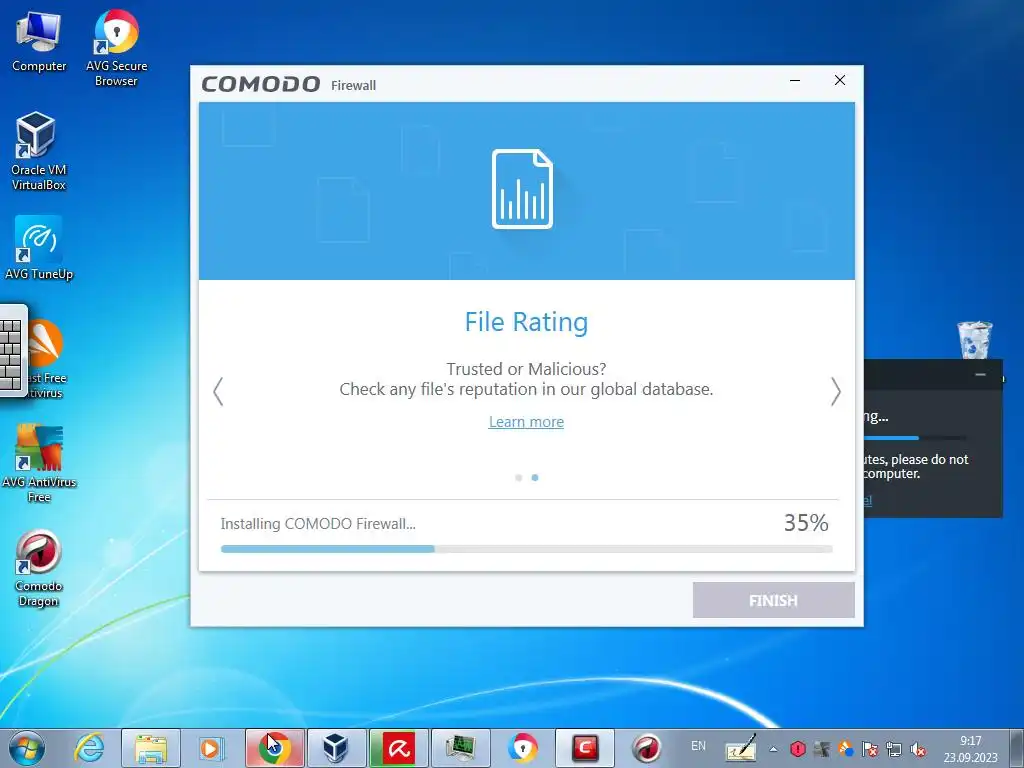Screen dimensions: 1024x768
Task: Click the installation progress bar
Action: pos(526,549)
